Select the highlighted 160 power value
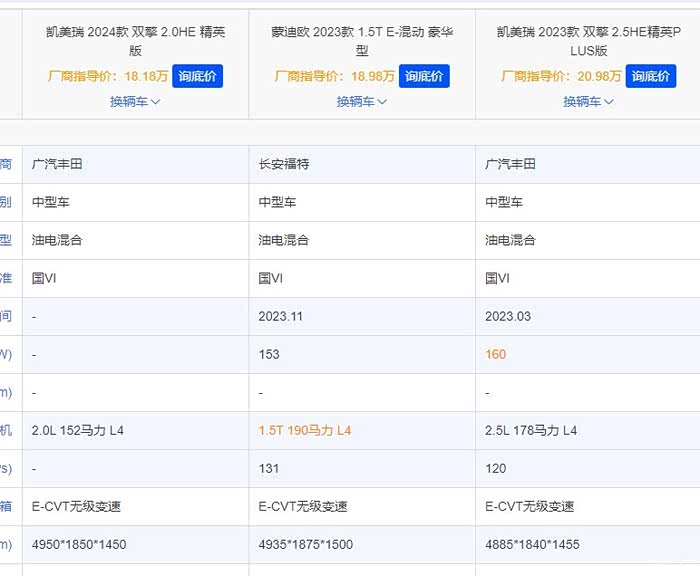This screenshot has width=700, height=576. pos(496,355)
